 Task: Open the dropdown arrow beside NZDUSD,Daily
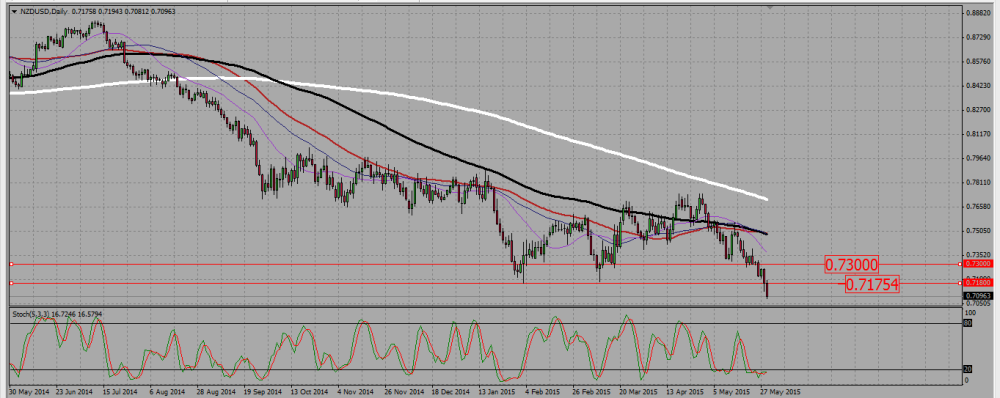point(13,11)
